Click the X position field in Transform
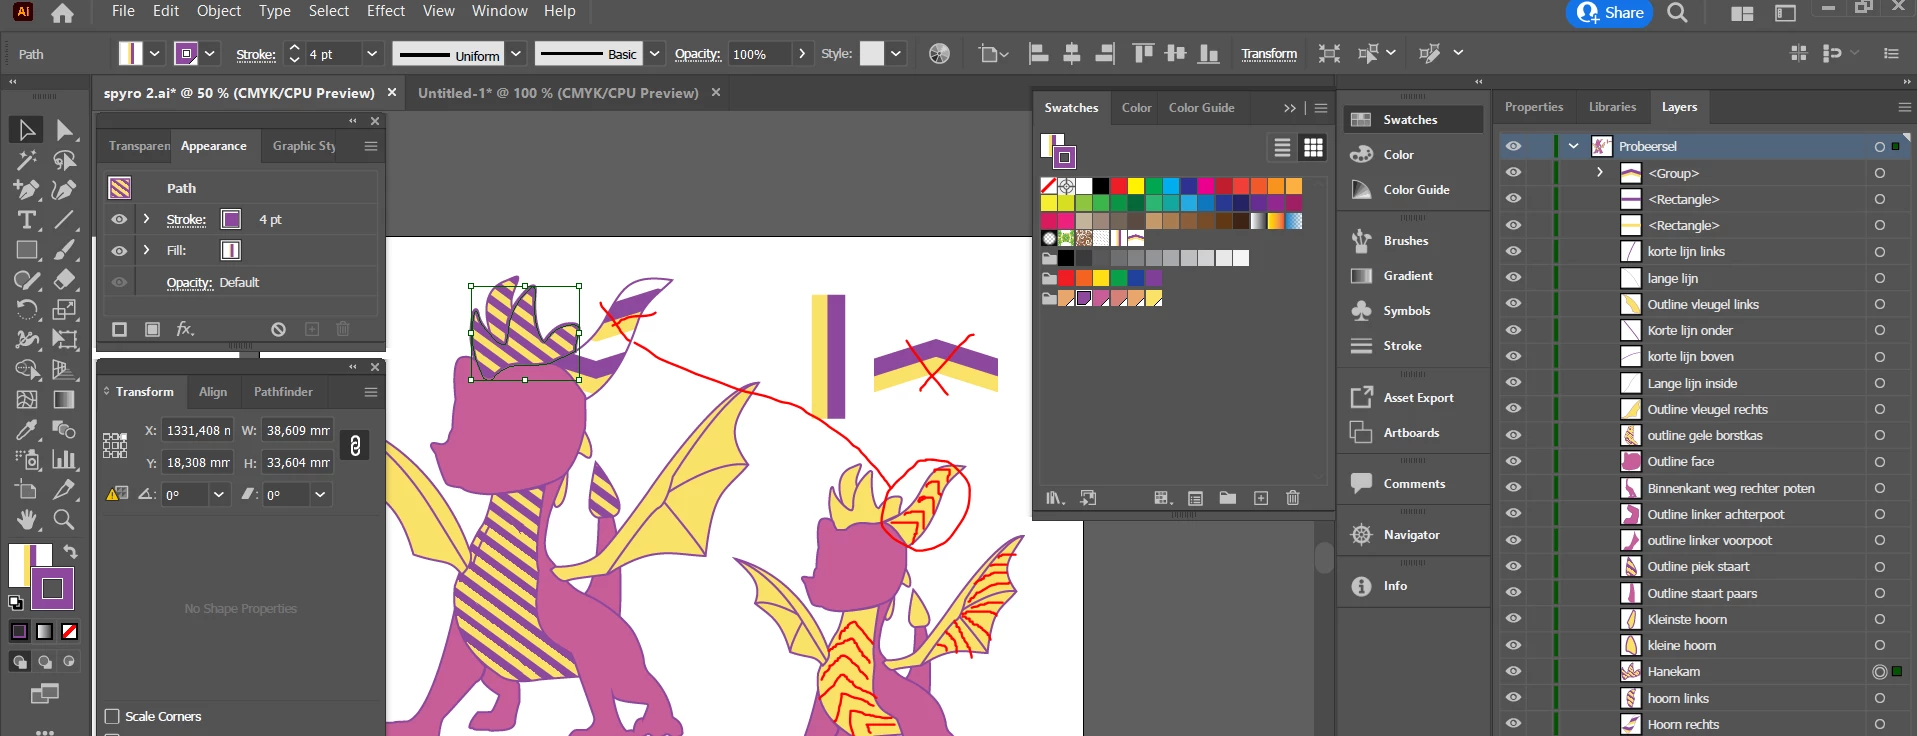 (x=198, y=430)
